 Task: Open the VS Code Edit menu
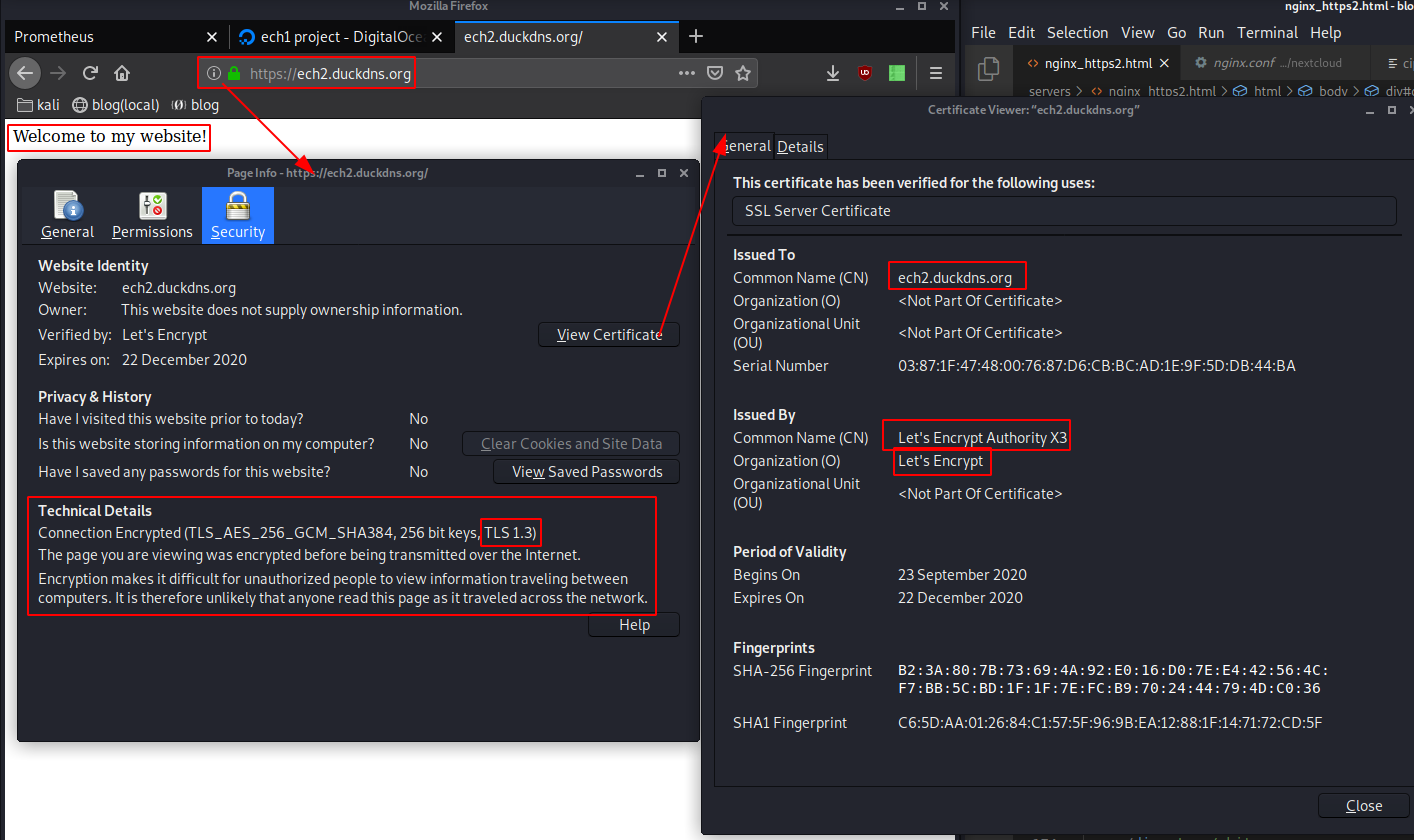tap(1021, 33)
